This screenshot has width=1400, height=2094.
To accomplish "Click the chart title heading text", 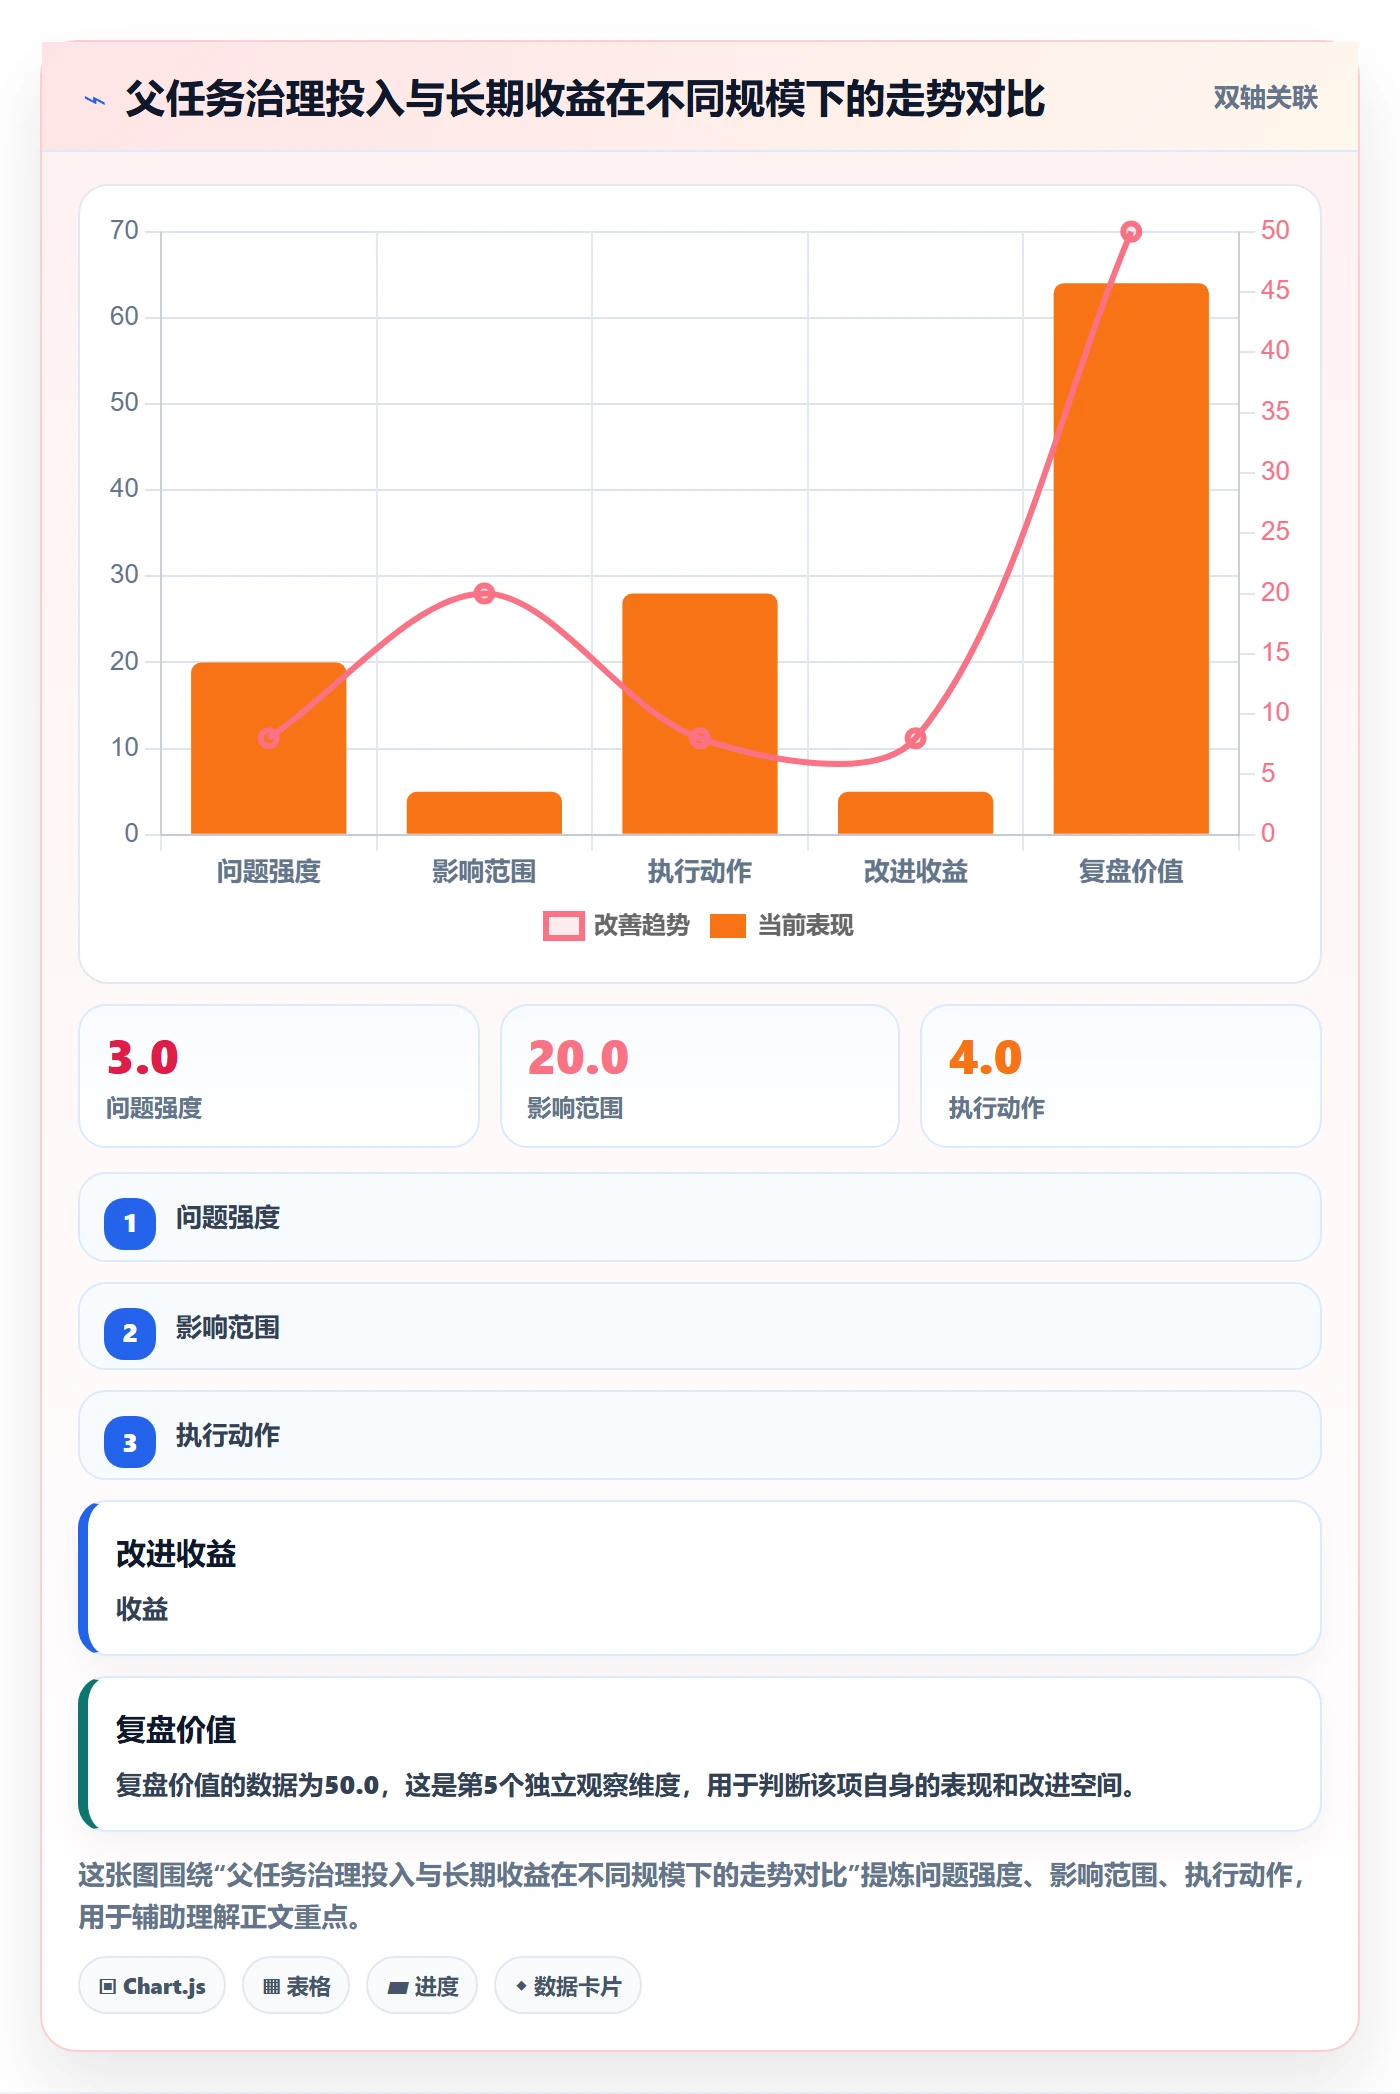I will click(585, 99).
